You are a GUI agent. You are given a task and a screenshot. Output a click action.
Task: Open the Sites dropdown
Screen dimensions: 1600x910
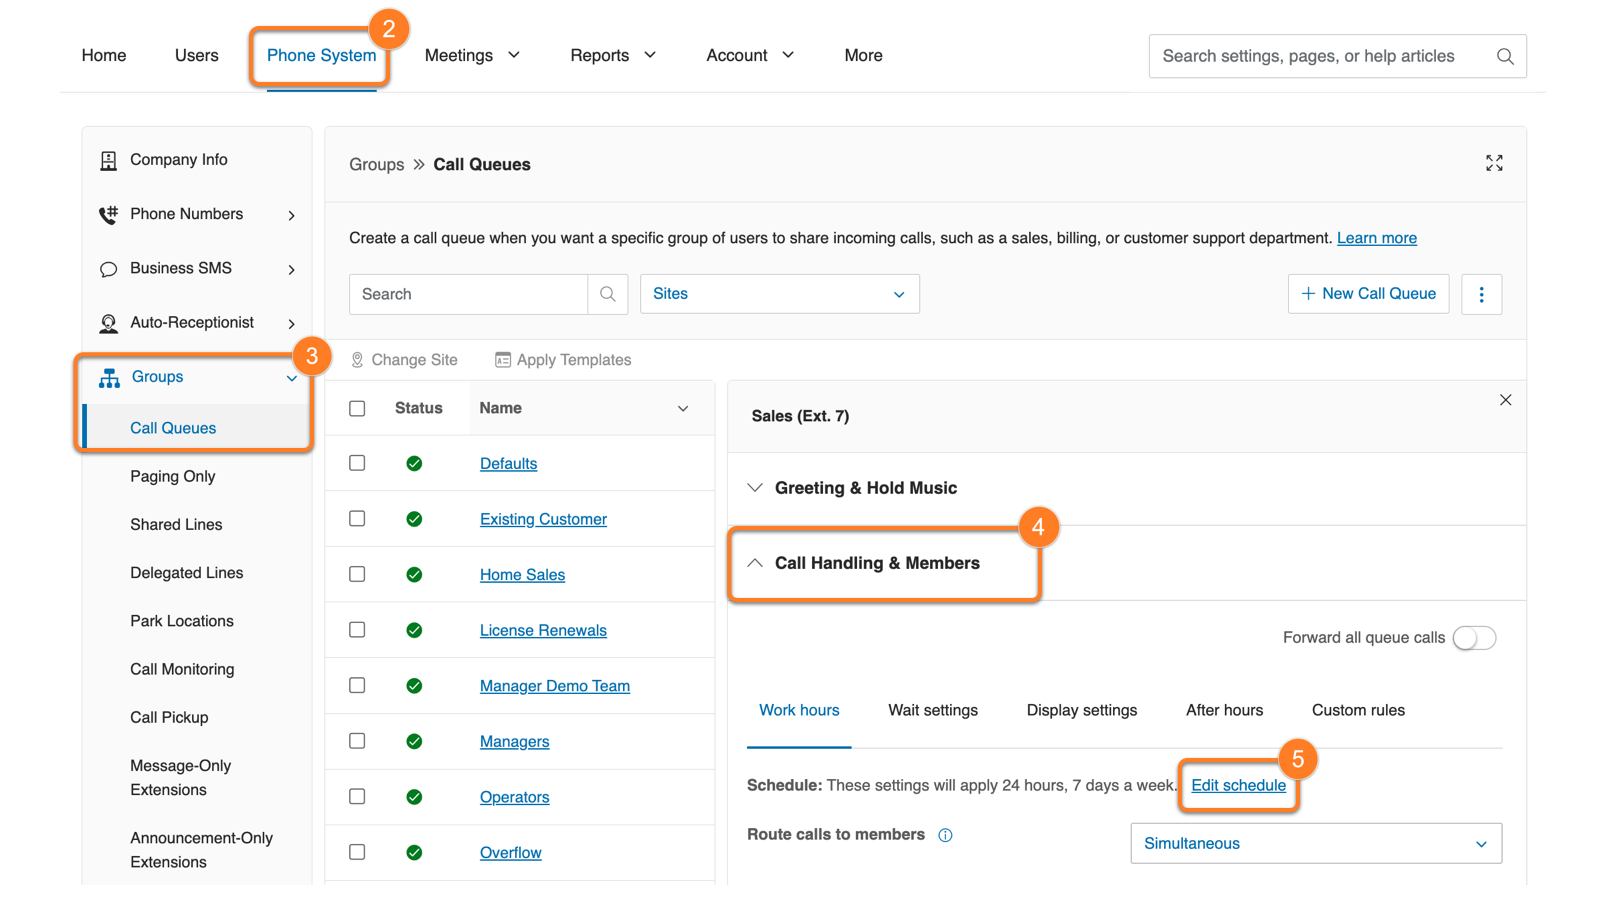pyautogui.click(x=779, y=294)
